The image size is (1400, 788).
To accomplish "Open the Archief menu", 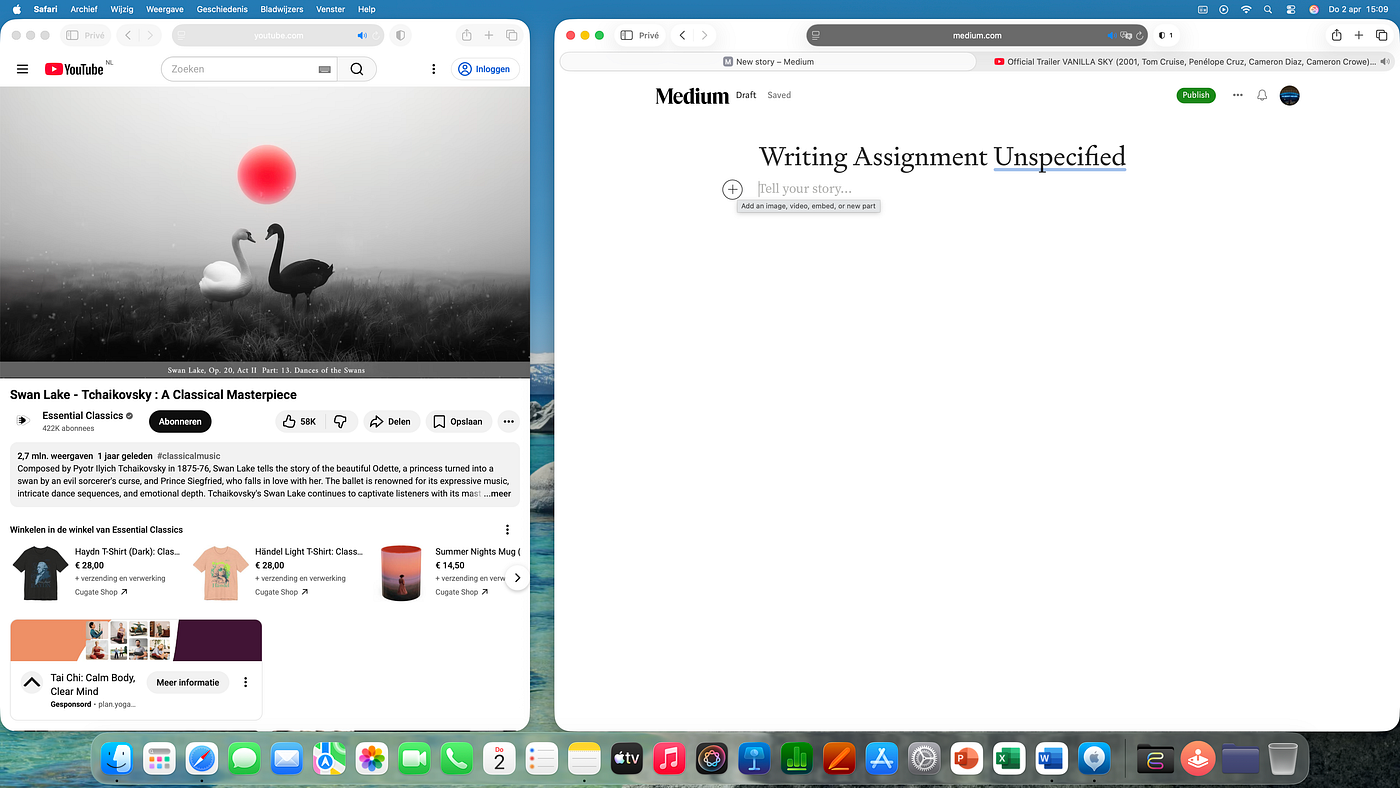I will pyautogui.click(x=84, y=9).
